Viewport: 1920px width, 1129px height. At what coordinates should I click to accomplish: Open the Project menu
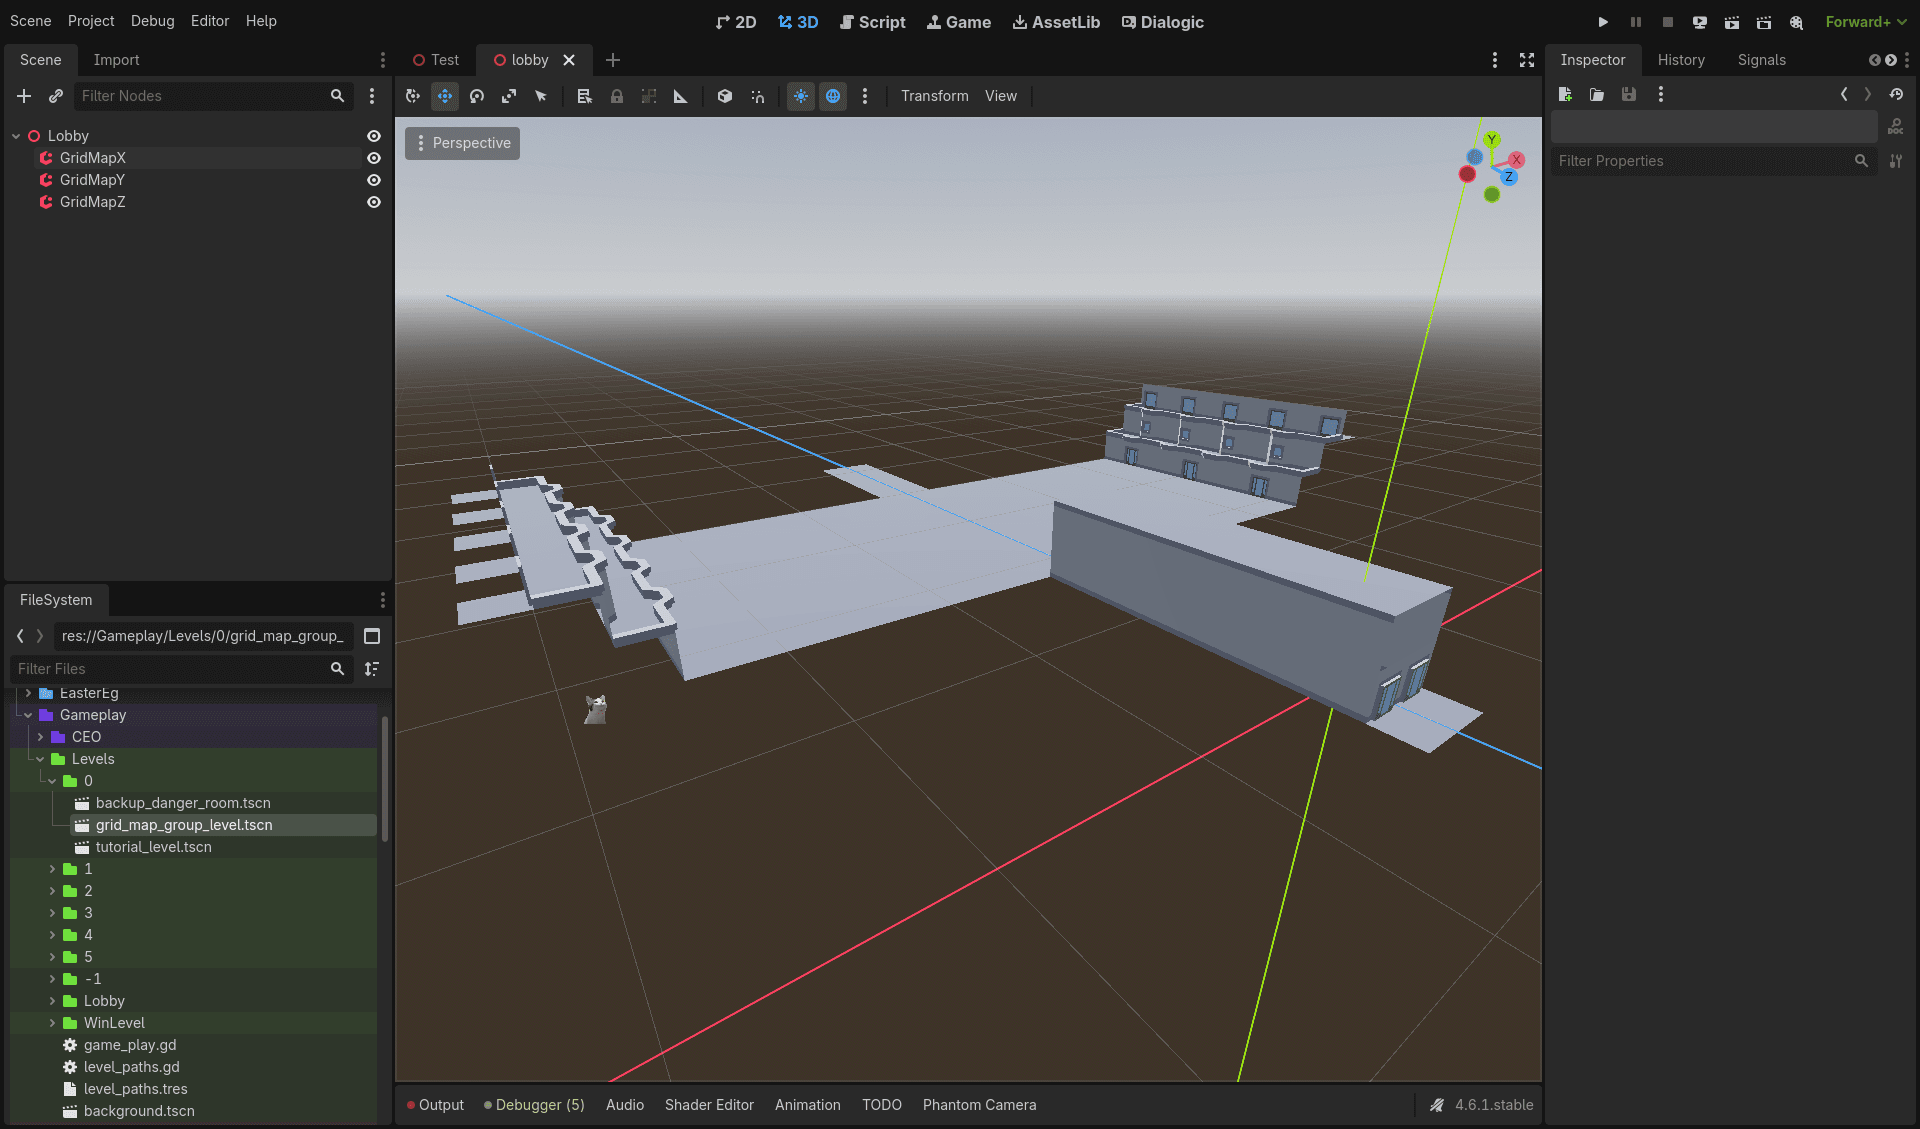point(91,21)
